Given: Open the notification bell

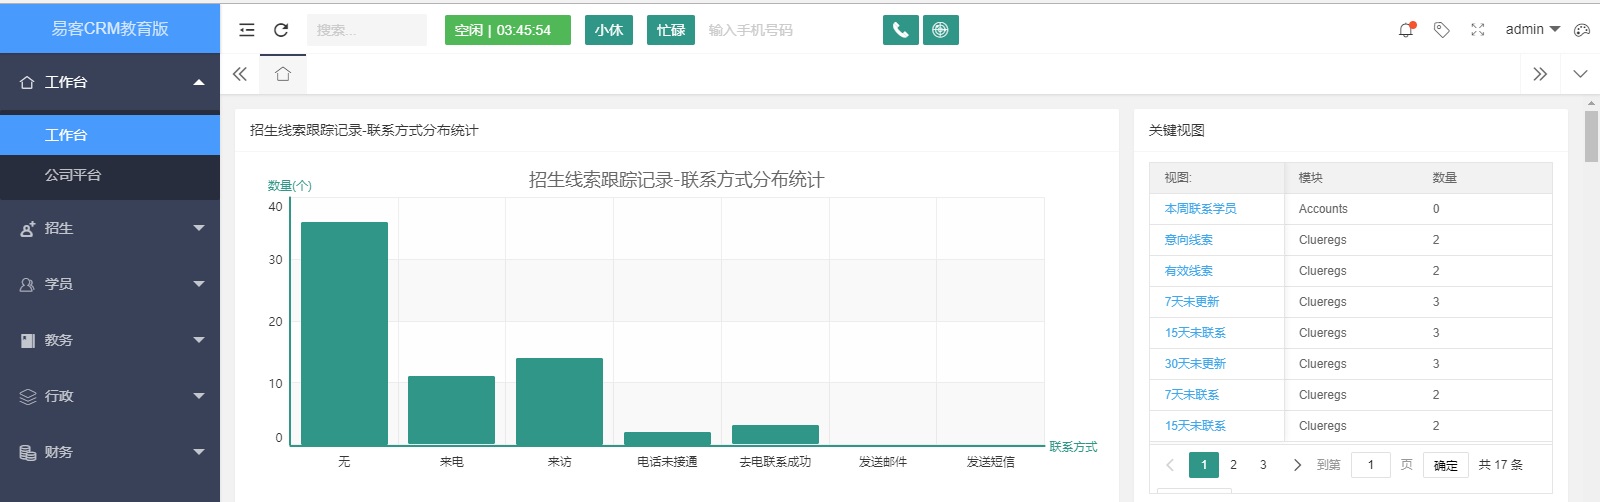Looking at the screenshot, I should click(1406, 30).
